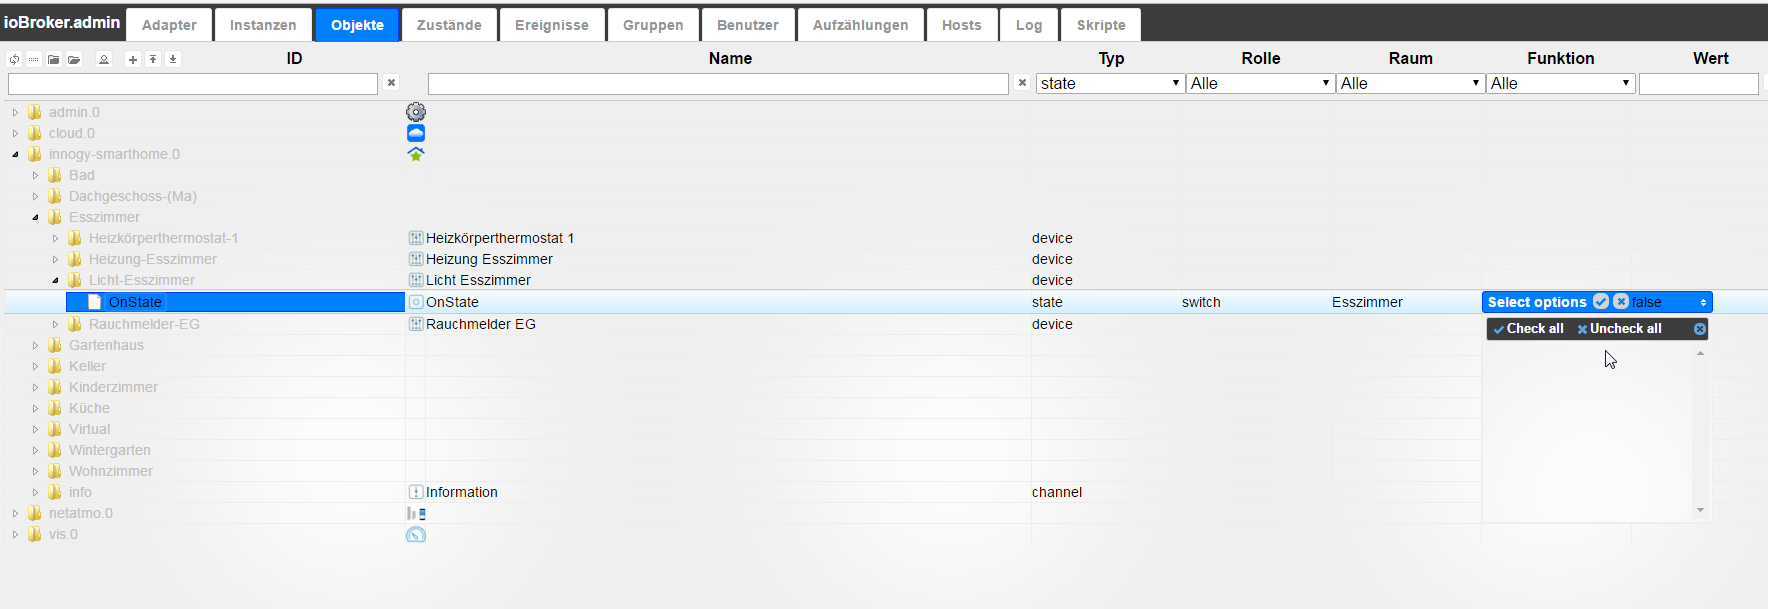The height and width of the screenshot is (609, 1768).
Task: Open the Select options value dropdown
Action: pos(1597,302)
